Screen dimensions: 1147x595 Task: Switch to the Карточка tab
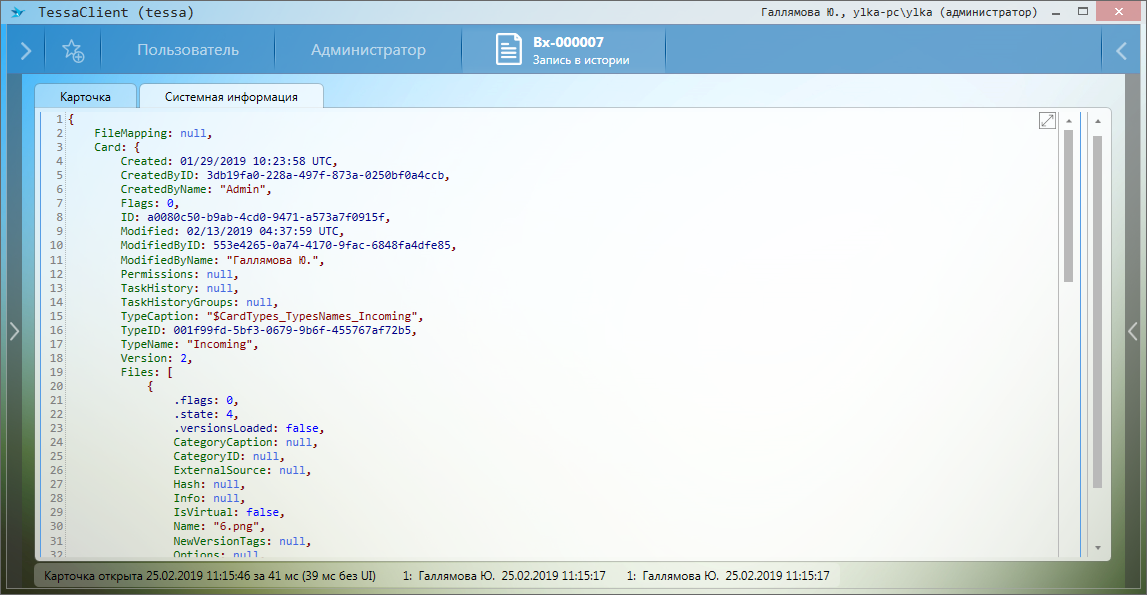[86, 97]
